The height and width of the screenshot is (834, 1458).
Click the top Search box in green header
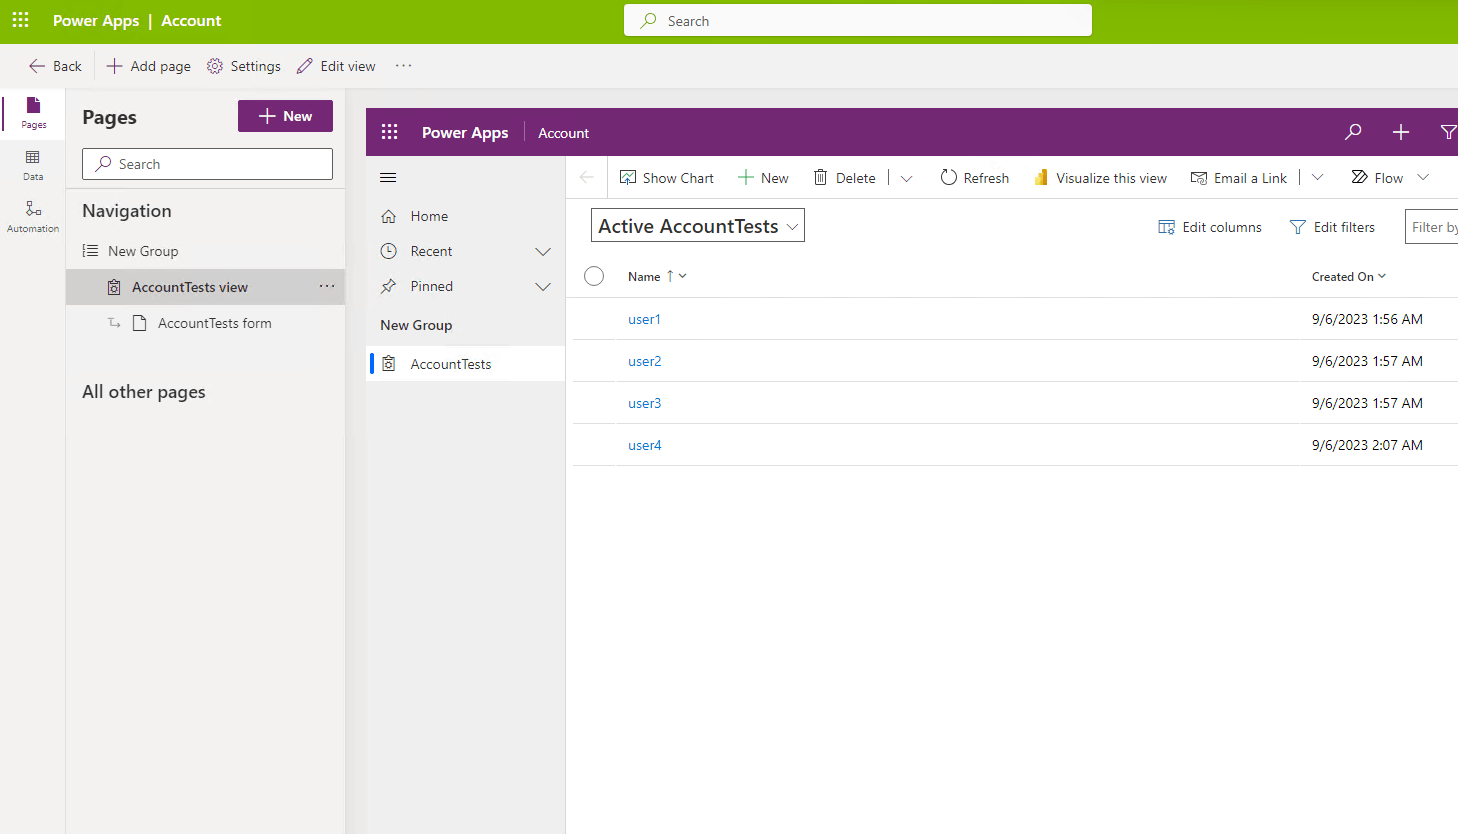click(858, 20)
